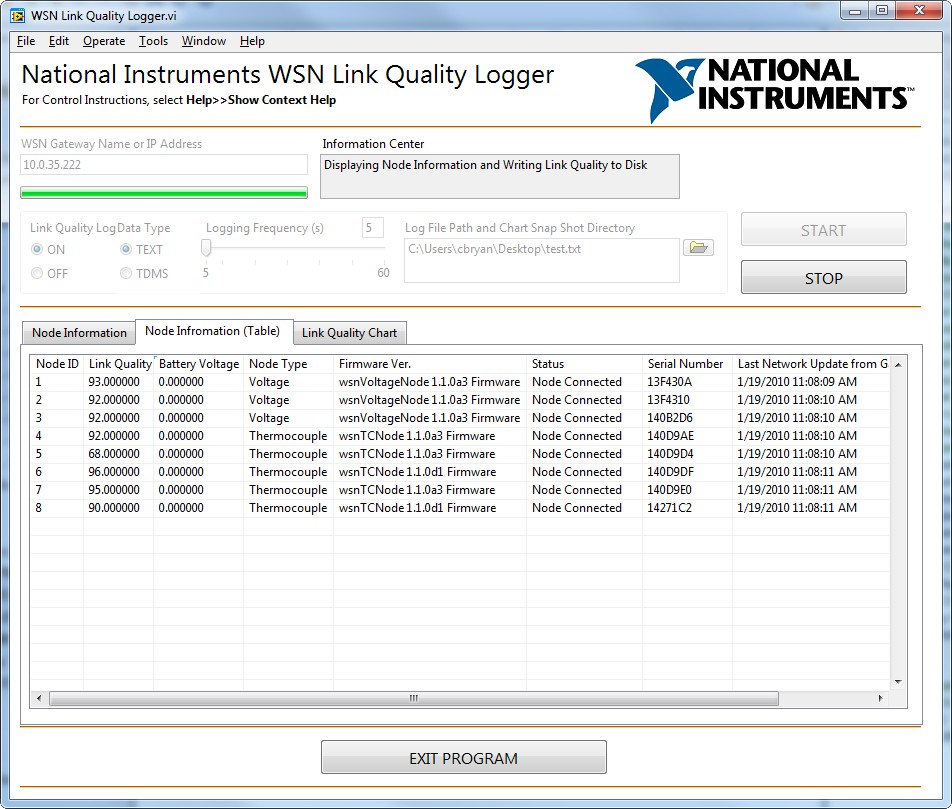The height and width of the screenshot is (809, 952).
Task: Click serial number 140D9E0
Action: click(x=669, y=490)
